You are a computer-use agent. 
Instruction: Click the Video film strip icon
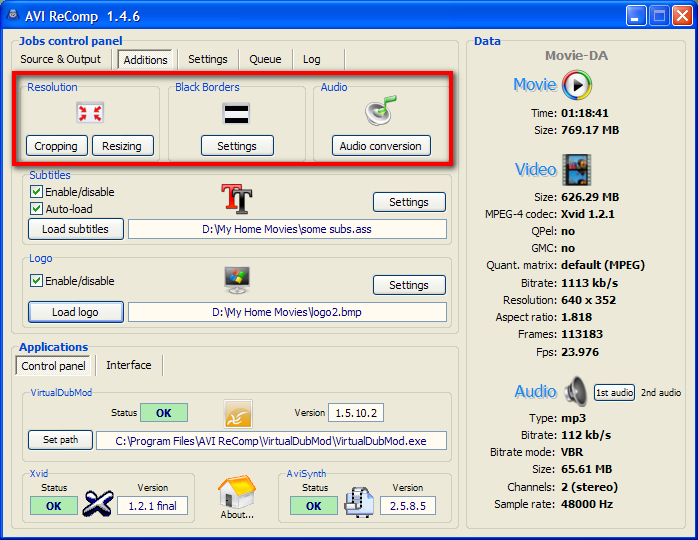pos(578,169)
